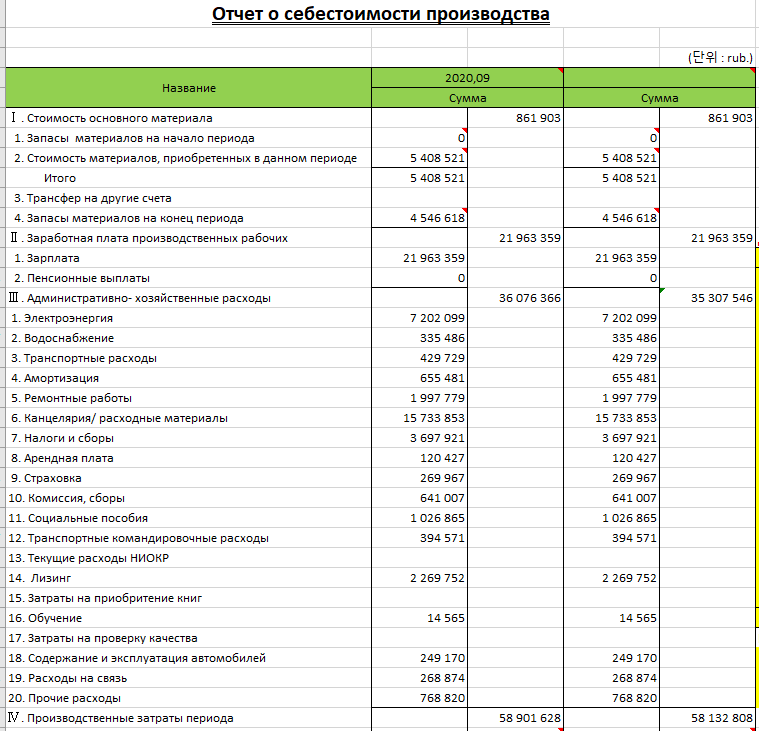Click the "Итого" subtotal label cell
This screenshot has height=731, width=759.
click(60, 178)
